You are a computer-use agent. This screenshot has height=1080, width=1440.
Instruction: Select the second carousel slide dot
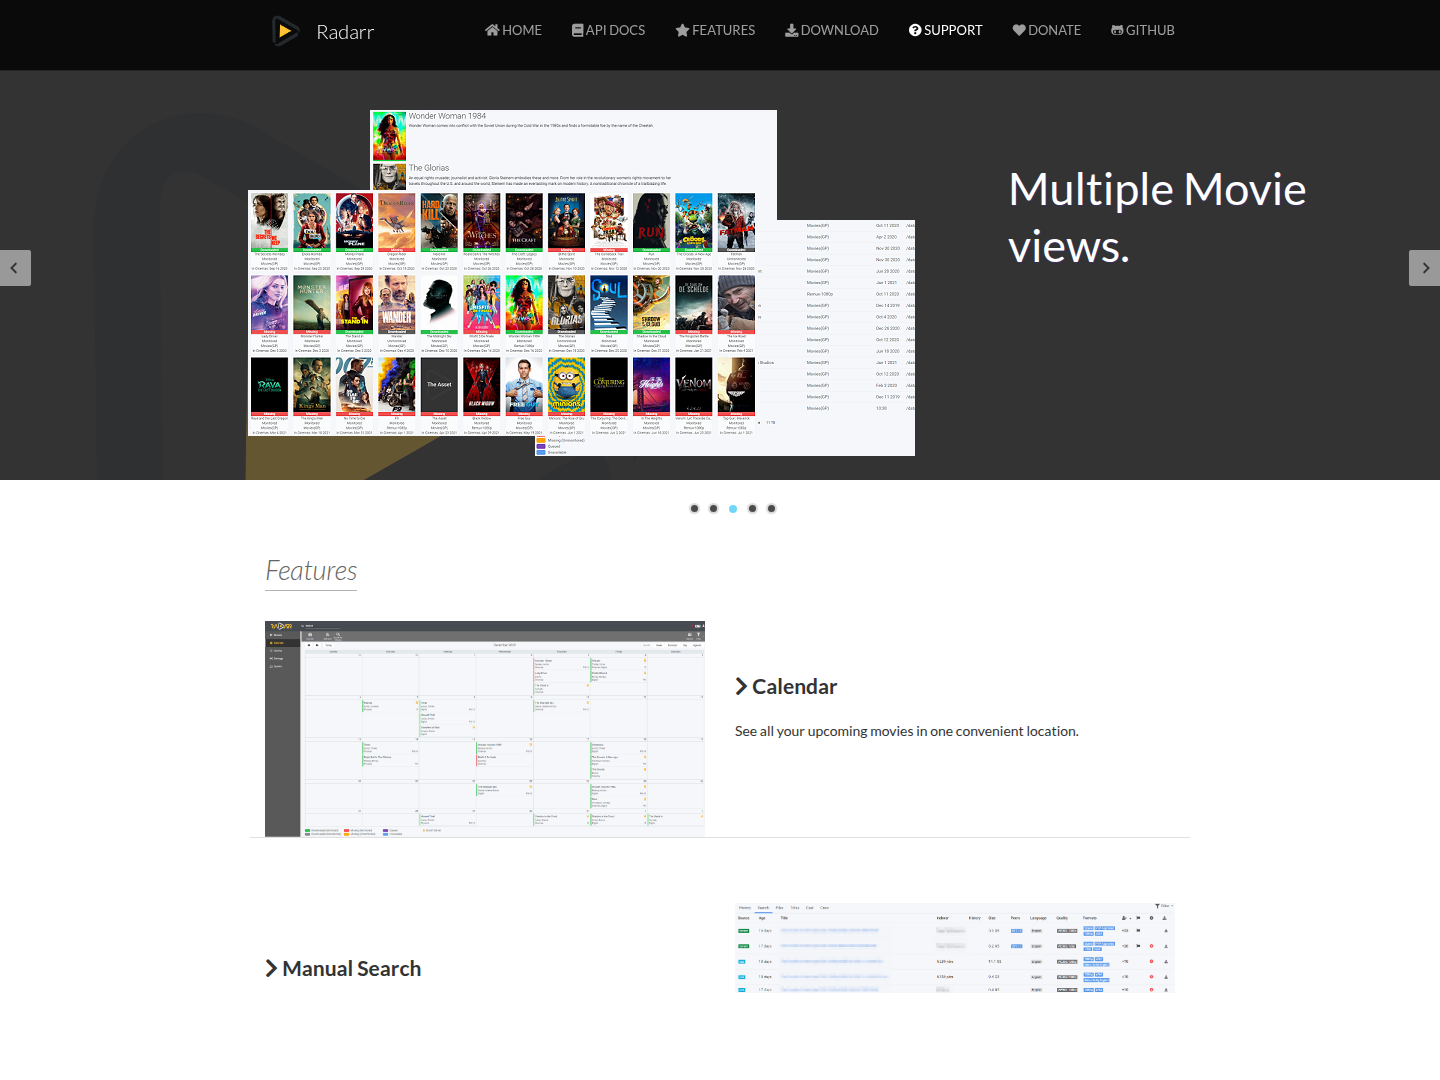[x=713, y=508]
